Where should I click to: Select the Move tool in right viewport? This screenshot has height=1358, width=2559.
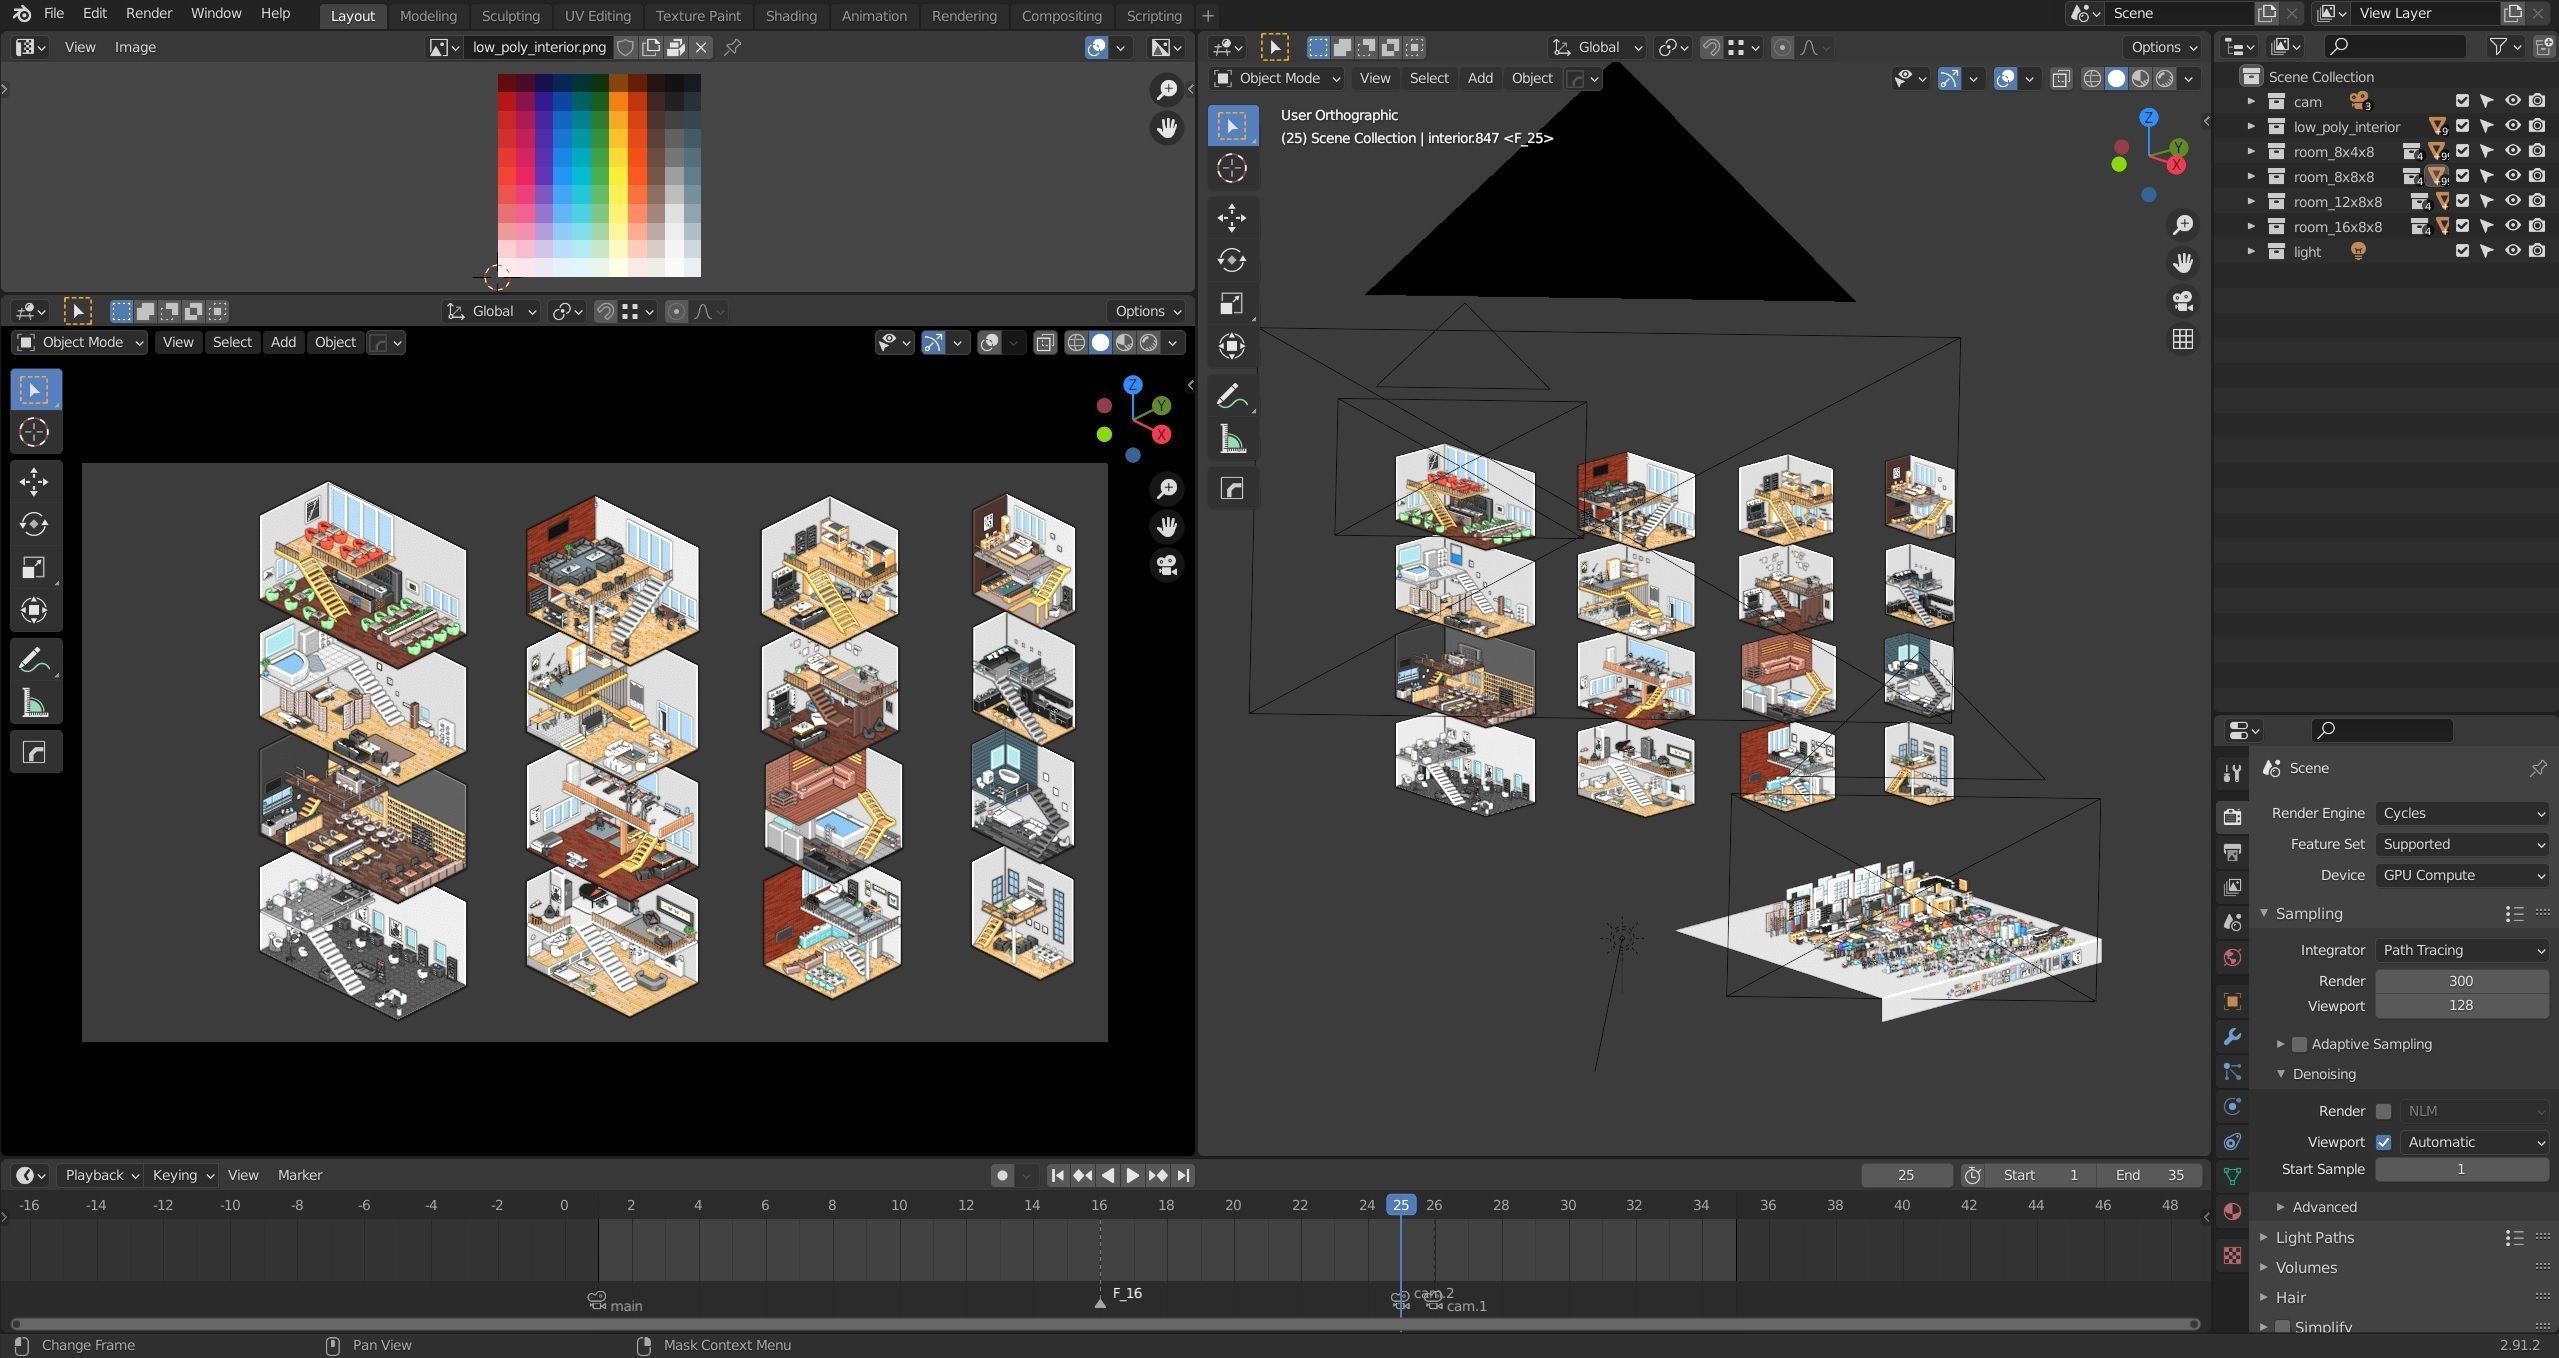coord(1232,217)
